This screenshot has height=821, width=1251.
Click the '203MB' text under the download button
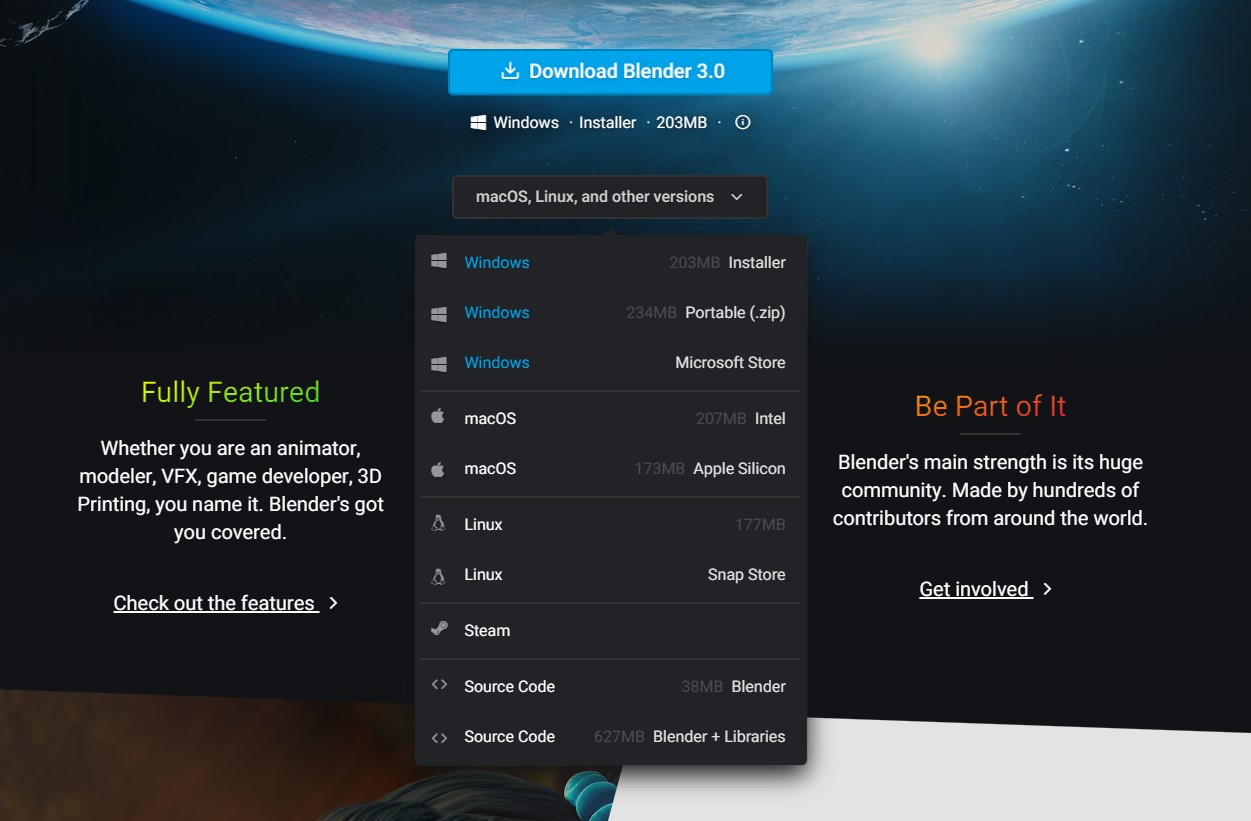[x=681, y=122]
